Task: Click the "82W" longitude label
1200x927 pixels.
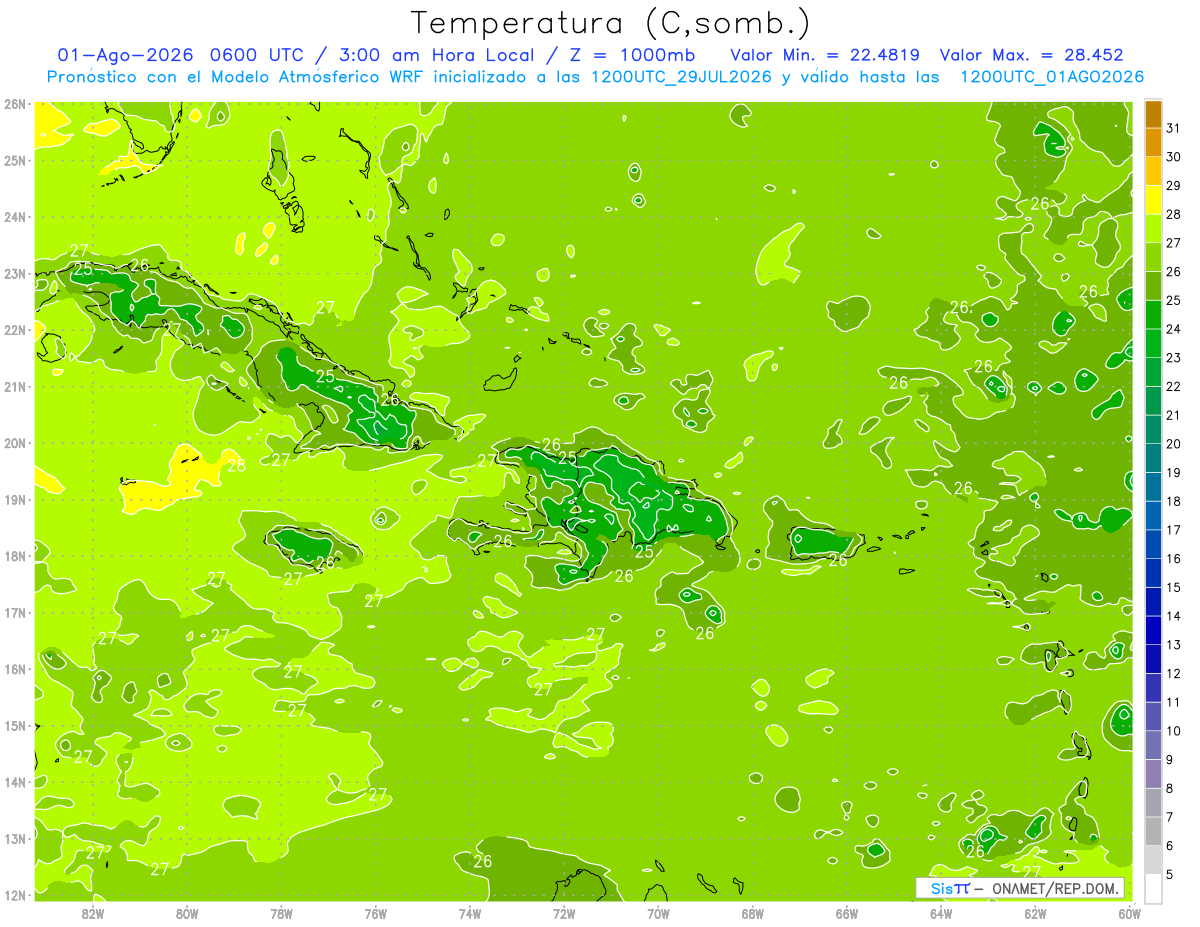Action: [93, 913]
